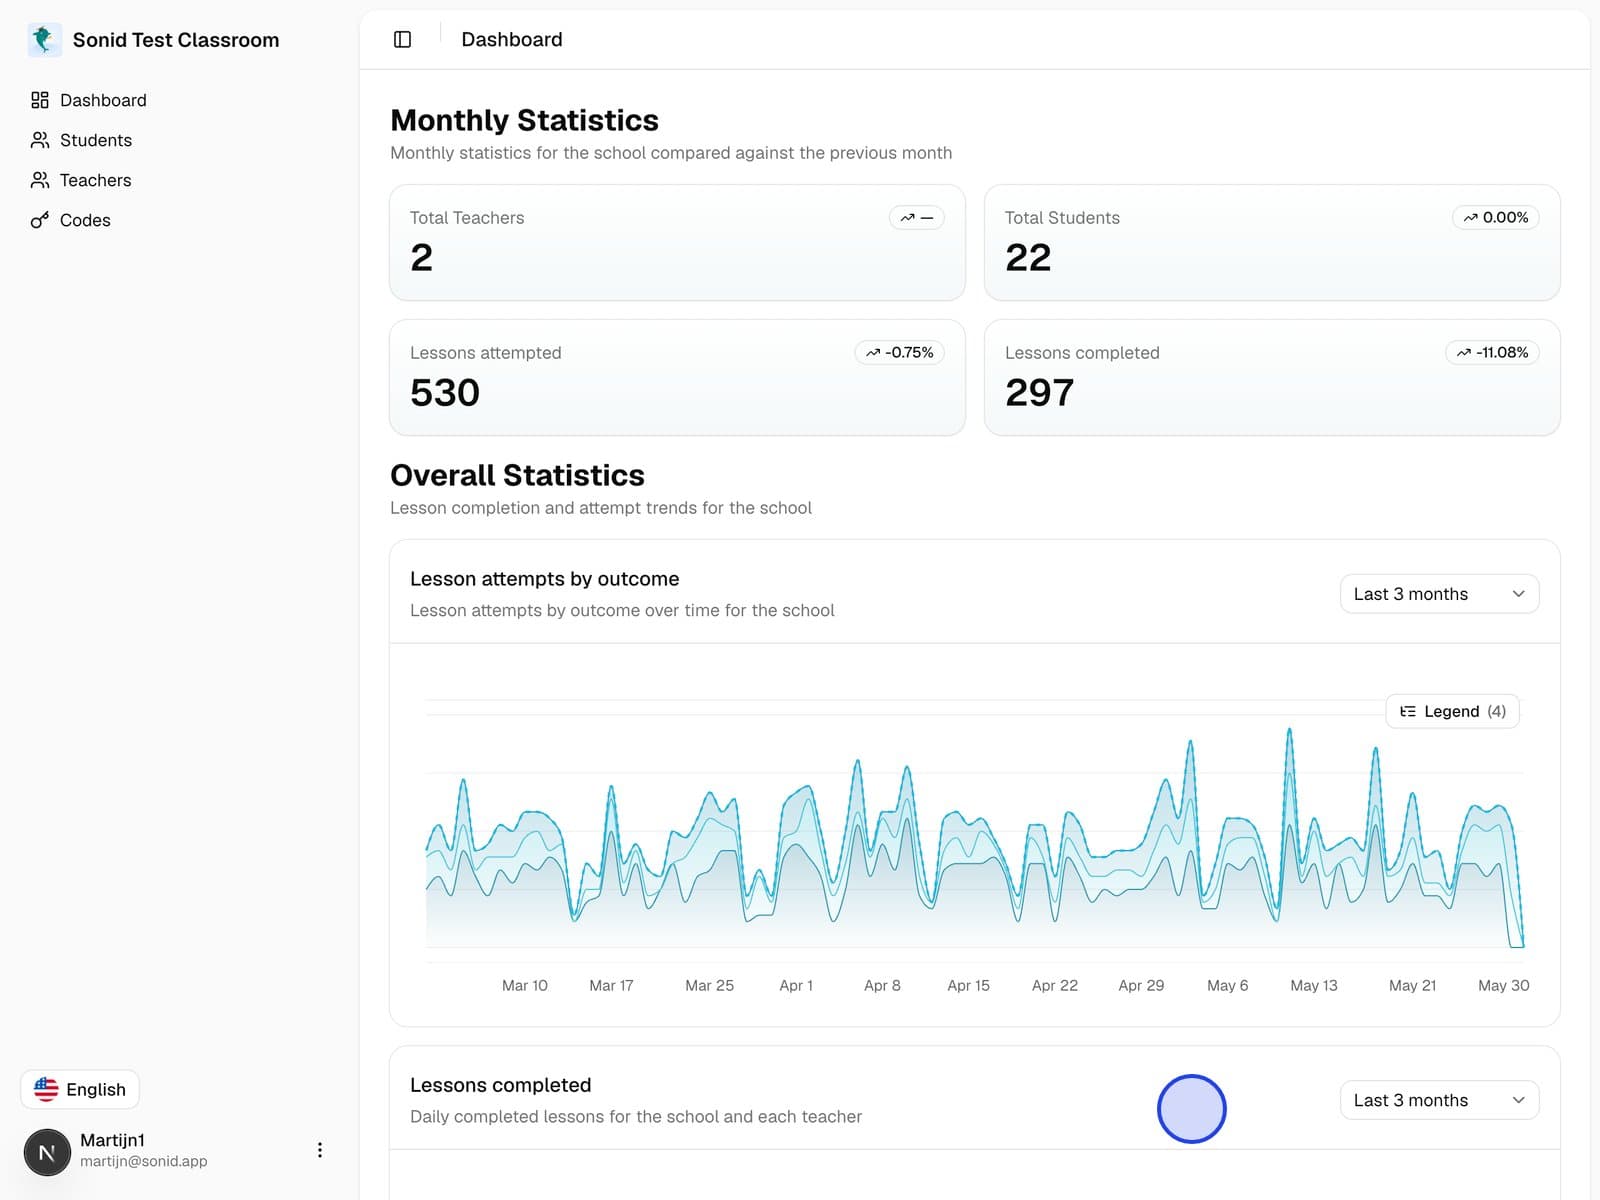
Task: Click the Codes key icon
Action: coord(40,220)
